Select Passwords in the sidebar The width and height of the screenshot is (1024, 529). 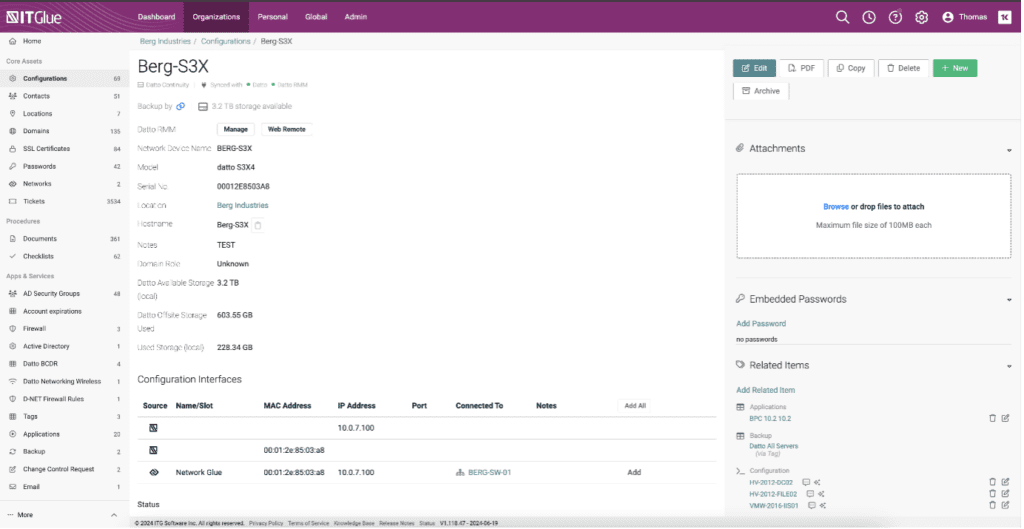(x=40, y=166)
